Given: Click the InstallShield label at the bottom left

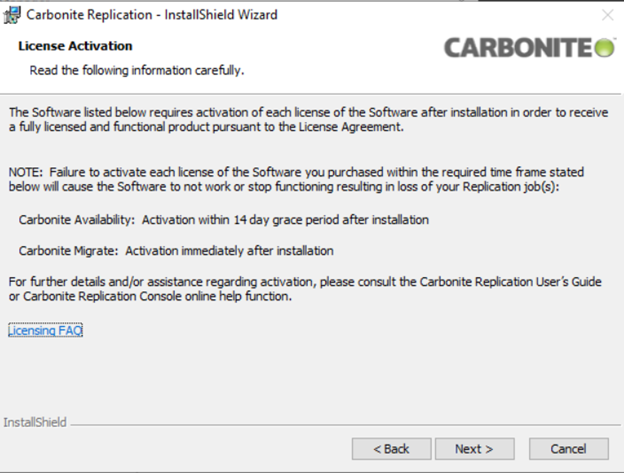Looking at the screenshot, I should [35, 422].
